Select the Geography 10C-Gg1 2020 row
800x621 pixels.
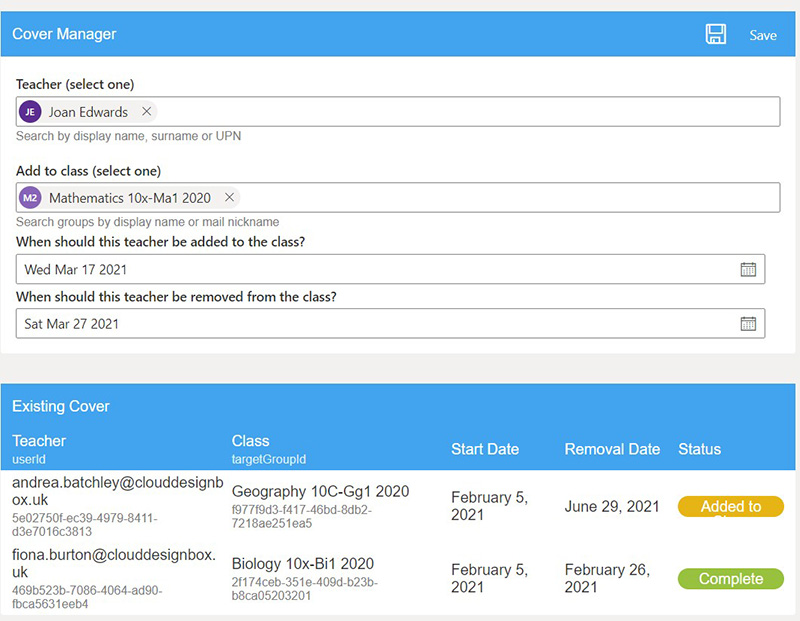[x=398, y=506]
